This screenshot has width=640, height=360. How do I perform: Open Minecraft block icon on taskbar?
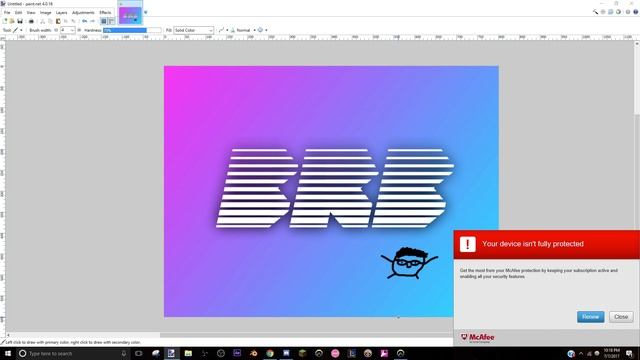(x=302, y=353)
